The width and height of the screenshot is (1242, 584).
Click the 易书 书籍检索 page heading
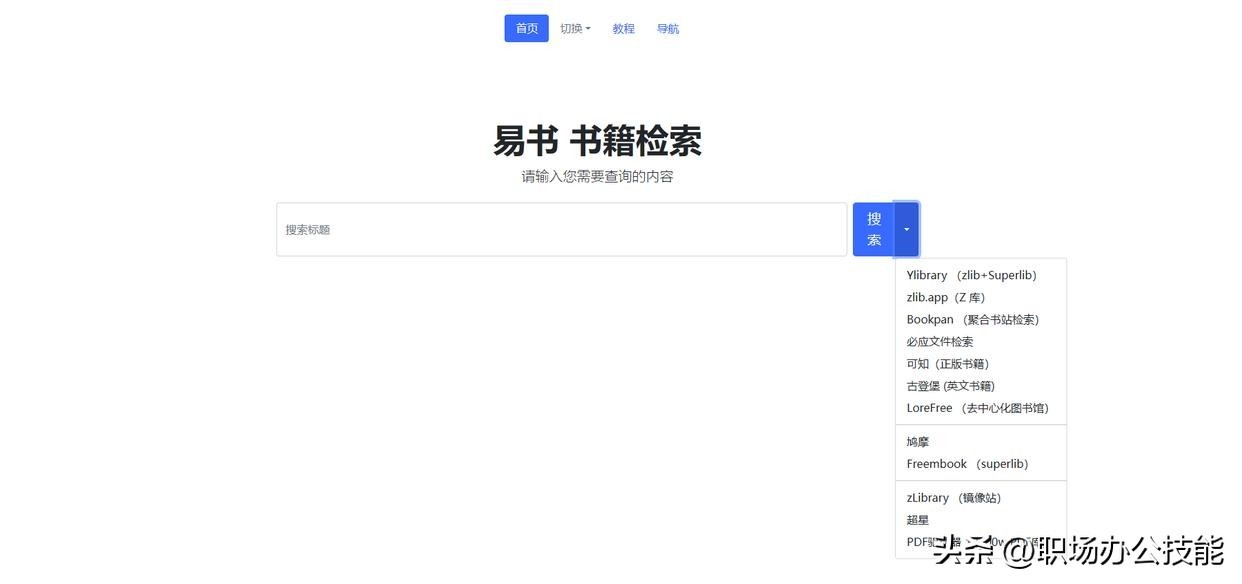[597, 141]
